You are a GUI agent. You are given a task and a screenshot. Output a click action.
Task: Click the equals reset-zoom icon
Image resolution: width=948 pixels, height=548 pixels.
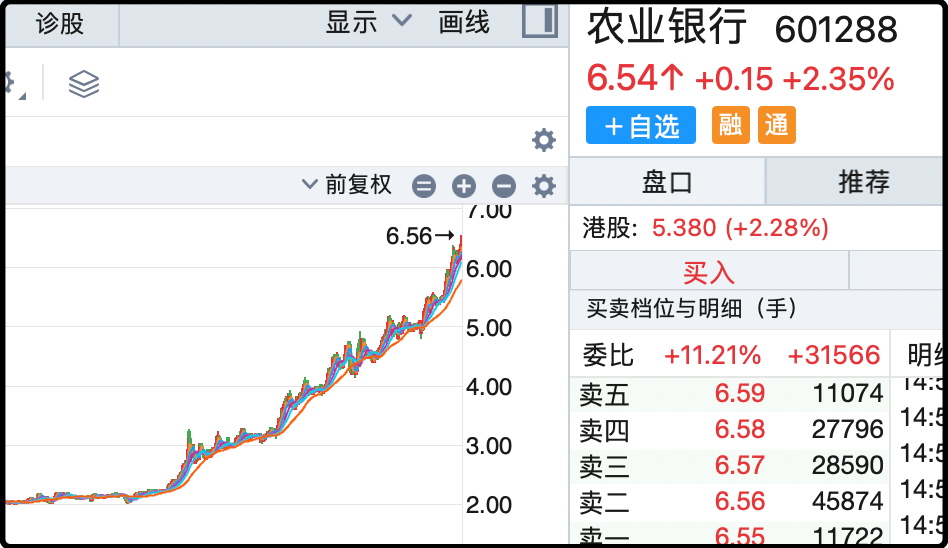point(424,186)
